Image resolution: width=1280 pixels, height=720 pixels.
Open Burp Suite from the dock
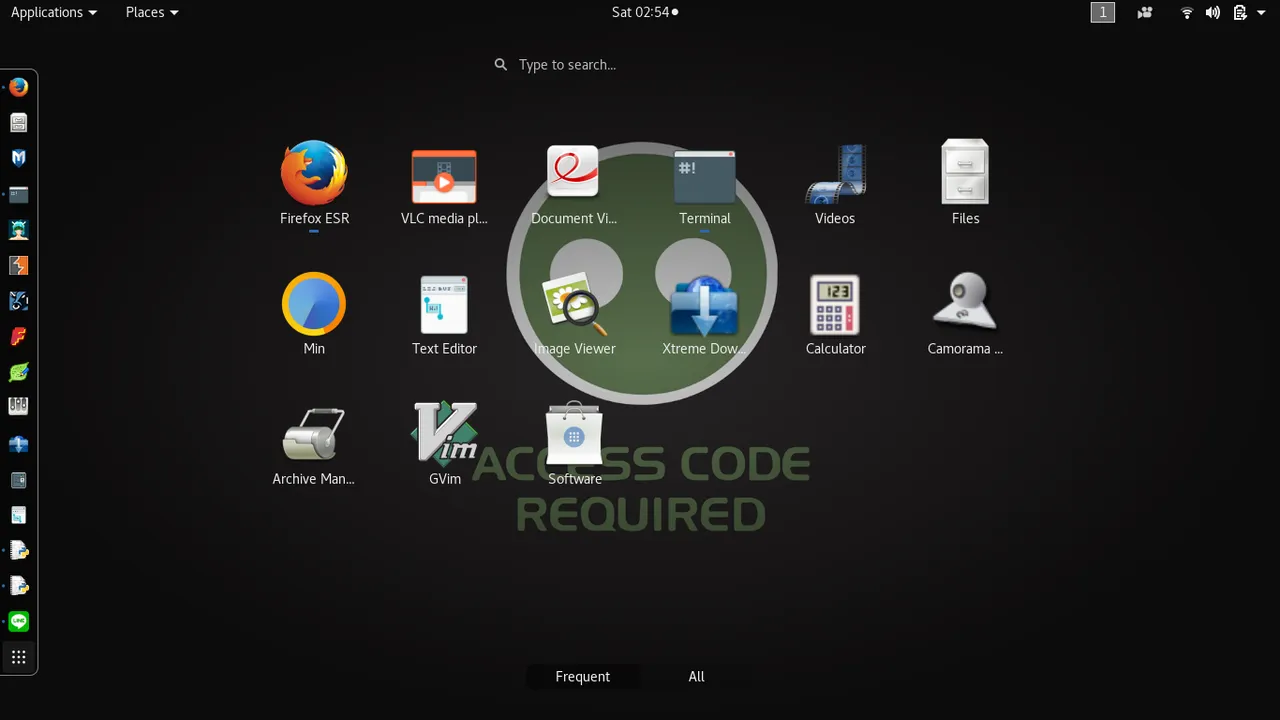pos(18,265)
